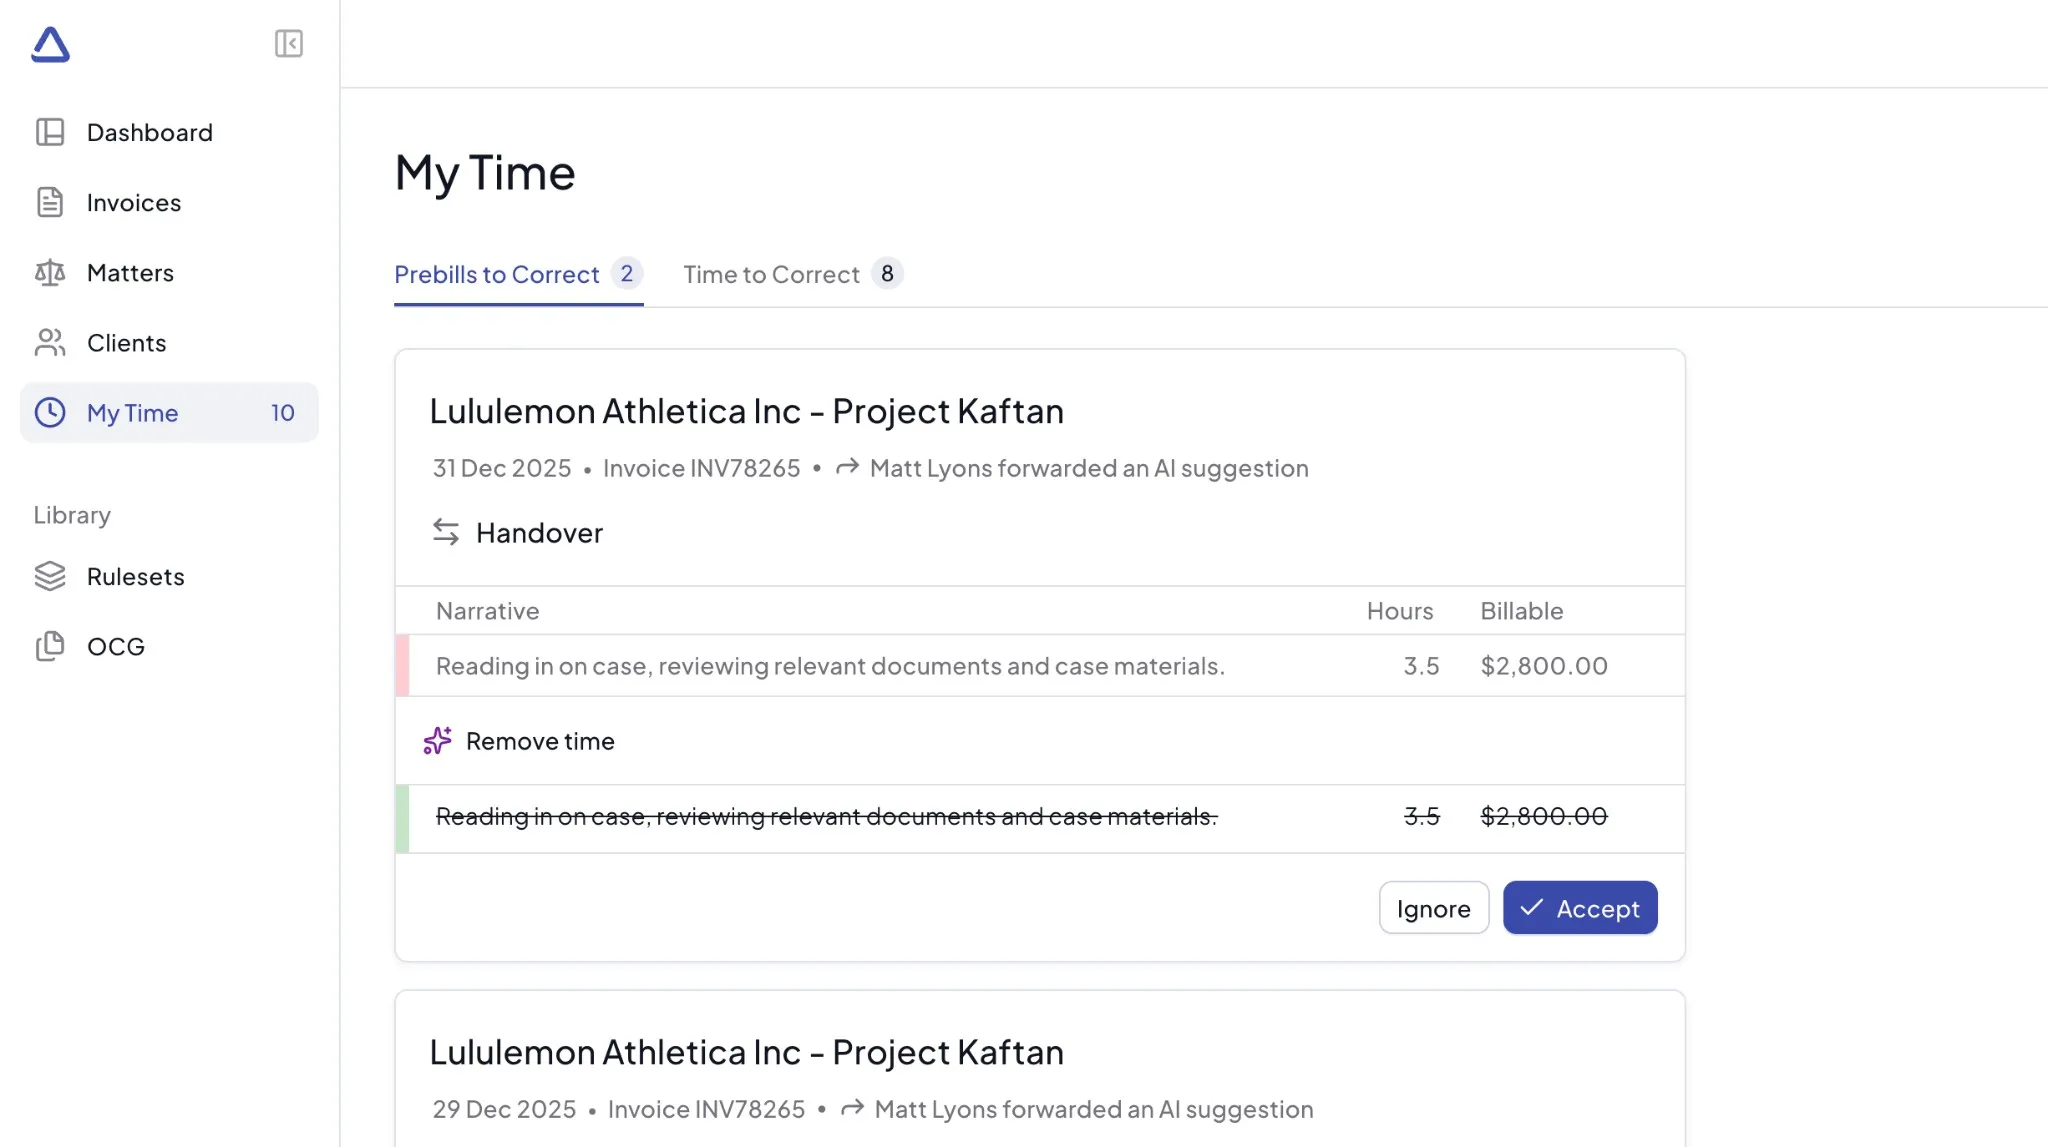Viewport: 2048px width, 1147px height.
Task: Collapse the sidebar panel
Action: 288,44
